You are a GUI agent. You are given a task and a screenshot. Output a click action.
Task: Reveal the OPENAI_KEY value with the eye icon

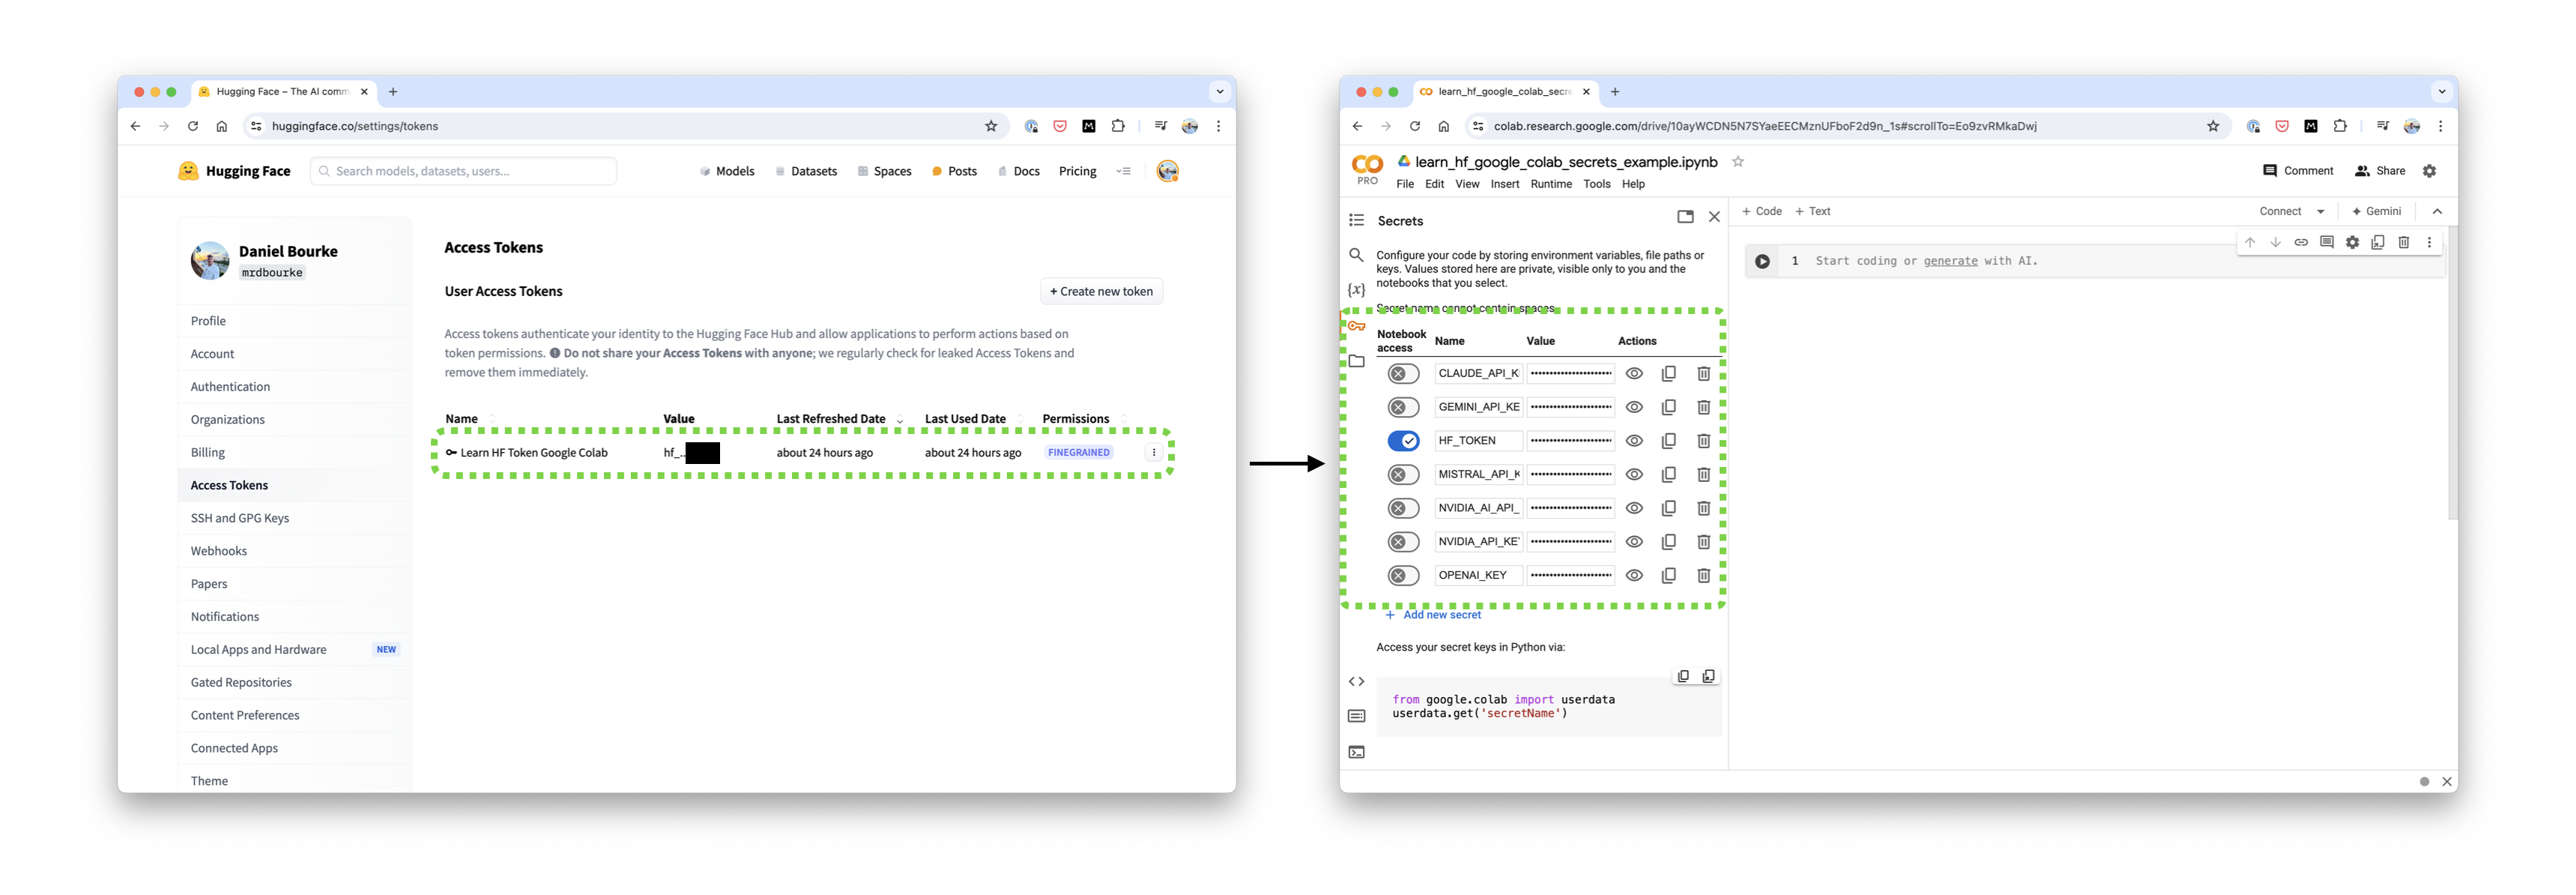pos(1634,575)
